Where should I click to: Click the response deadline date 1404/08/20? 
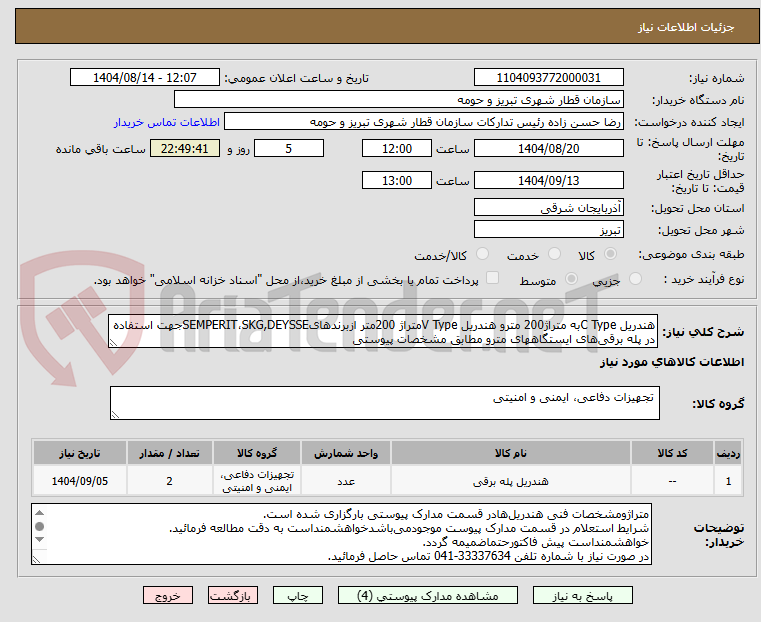(x=548, y=148)
